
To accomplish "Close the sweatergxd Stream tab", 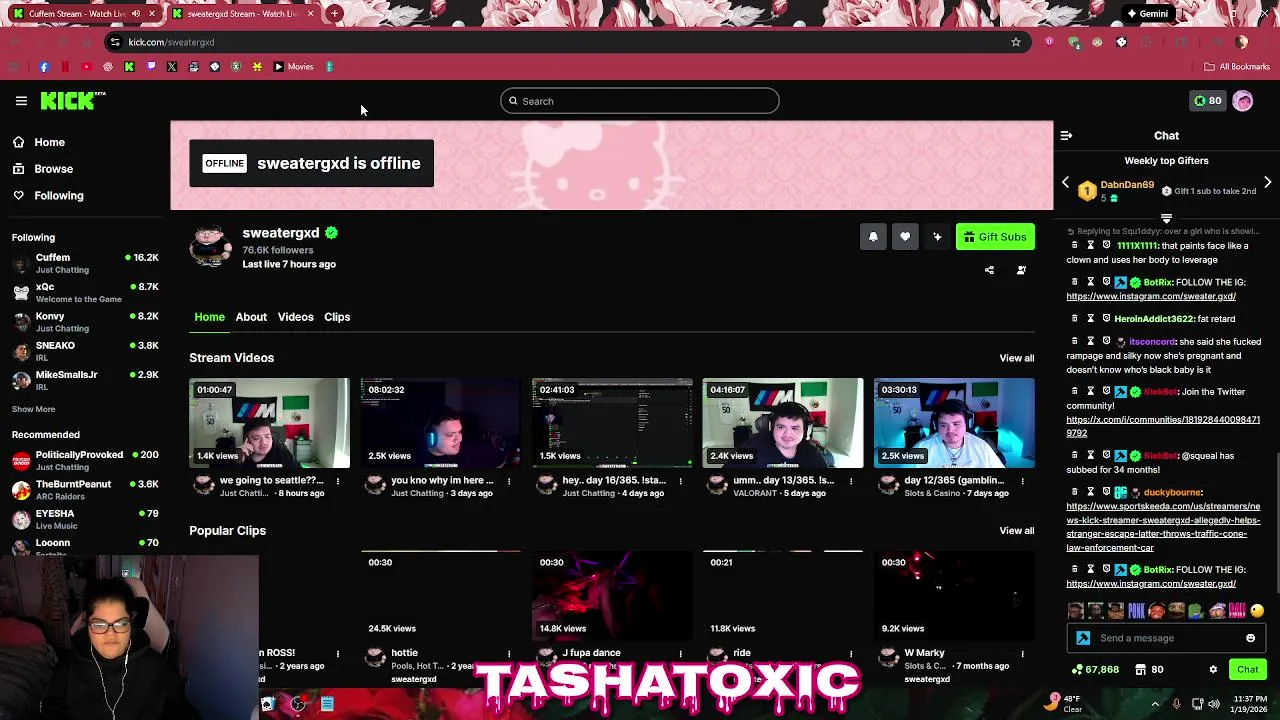I will (310, 14).
